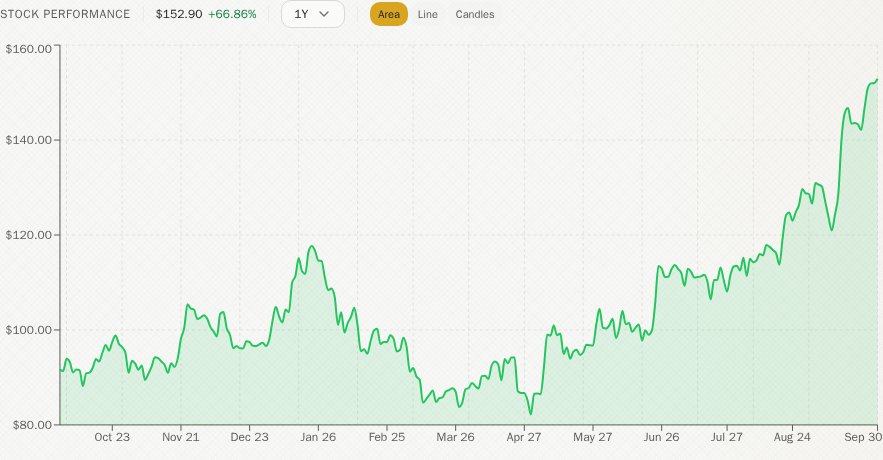Click the Jun 26 date label
883x460 pixels.
(x=661, y=437)
